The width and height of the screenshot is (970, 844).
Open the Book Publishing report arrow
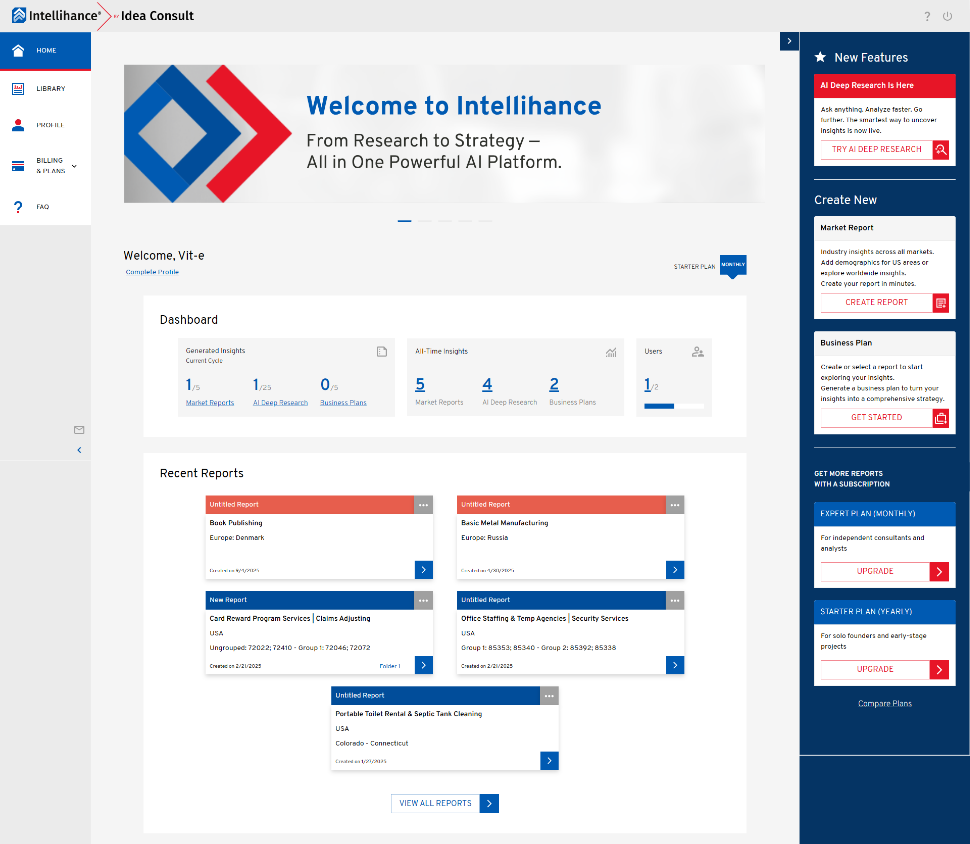424,570
